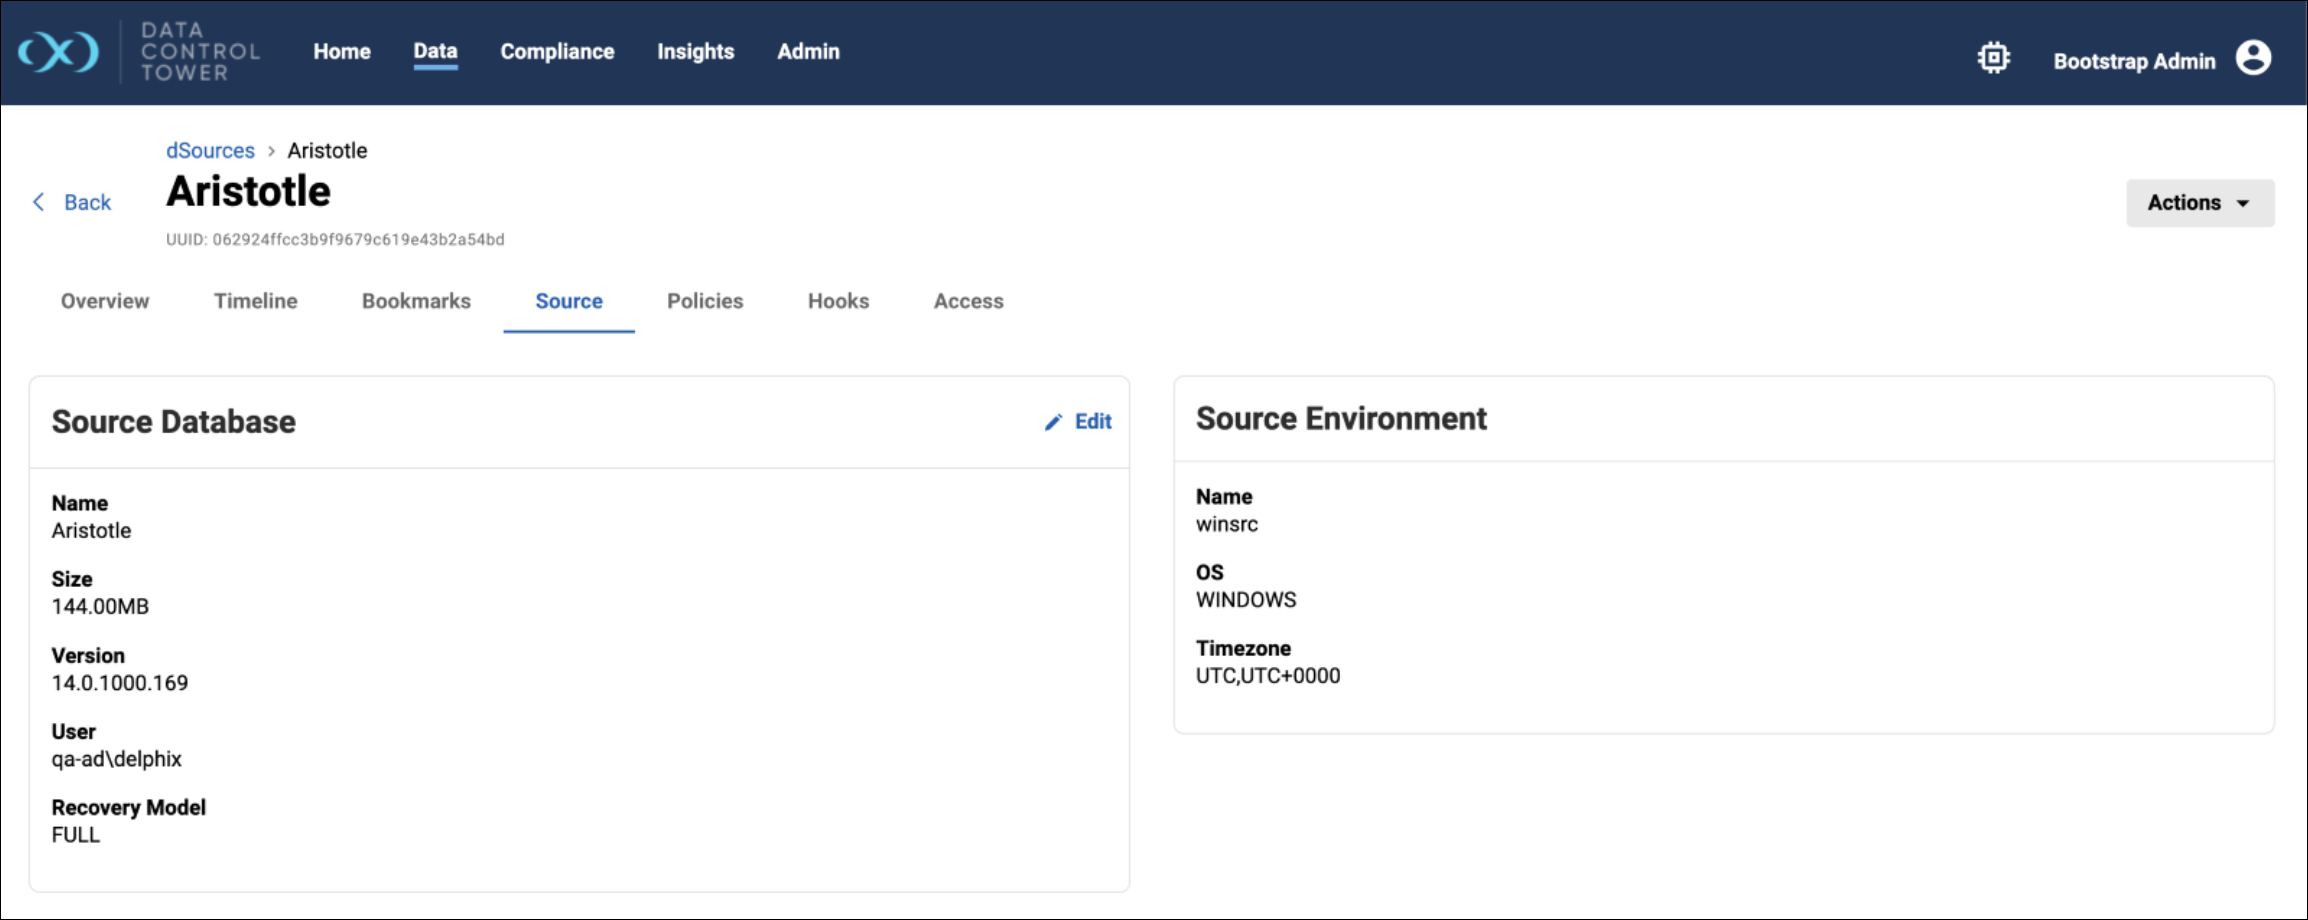Open the engine chip icon in header
This screenshot has height=920, width=2308.
tap(1993, 58)
